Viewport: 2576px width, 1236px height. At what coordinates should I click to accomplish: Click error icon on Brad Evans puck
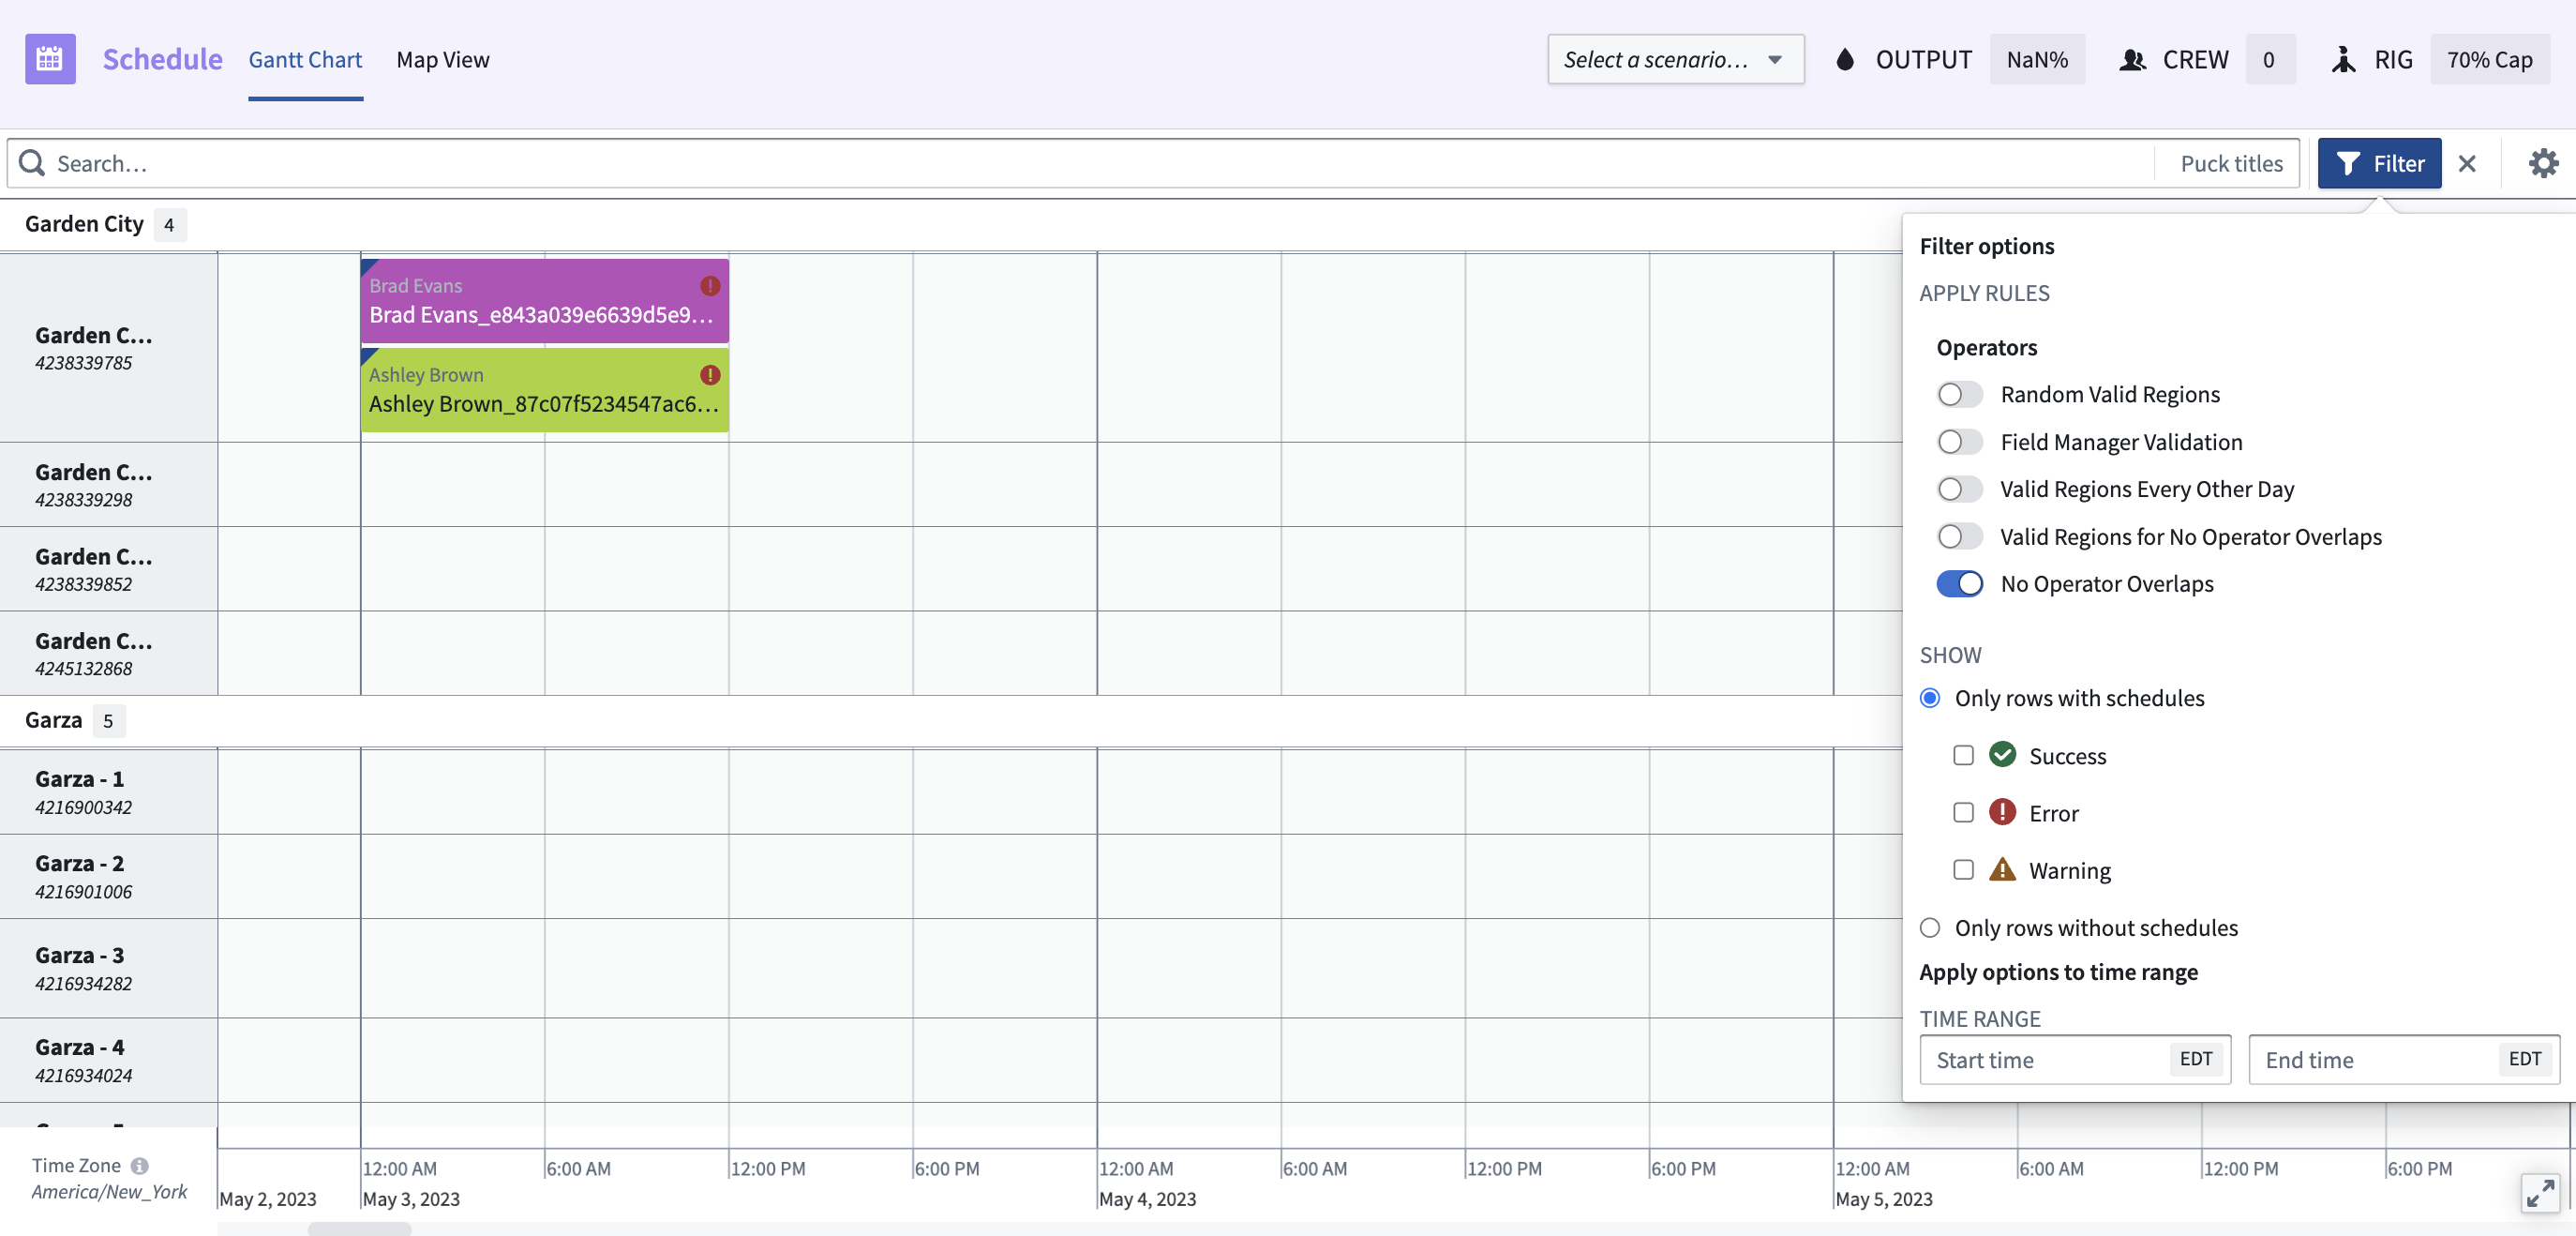710,286
